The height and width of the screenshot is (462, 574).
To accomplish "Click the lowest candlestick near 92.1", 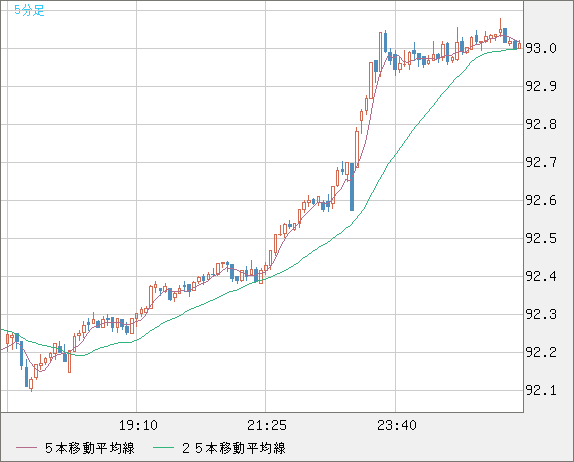I will (x=31, y=384).
